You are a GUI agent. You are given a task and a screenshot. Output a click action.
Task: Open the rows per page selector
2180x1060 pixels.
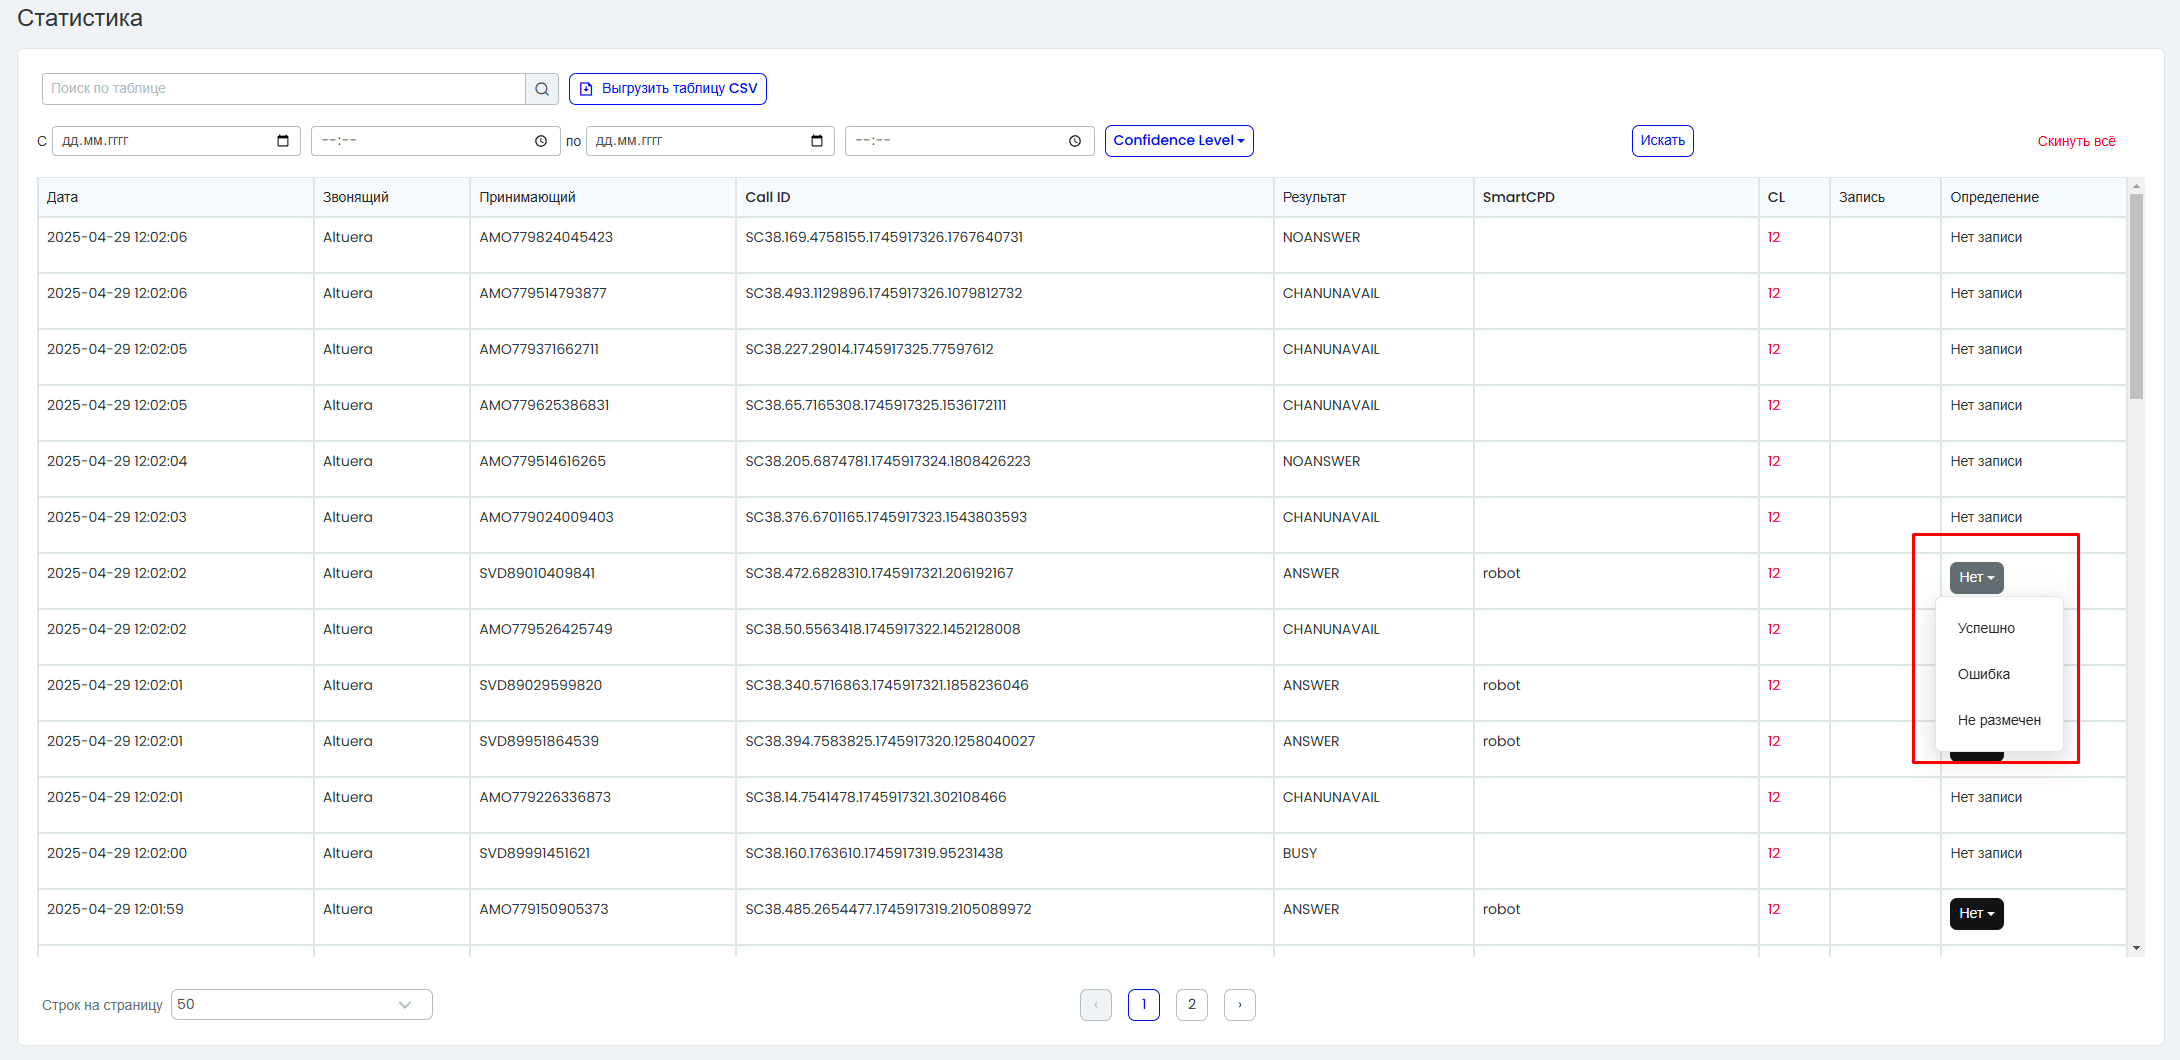click(x=302, y=1005)
